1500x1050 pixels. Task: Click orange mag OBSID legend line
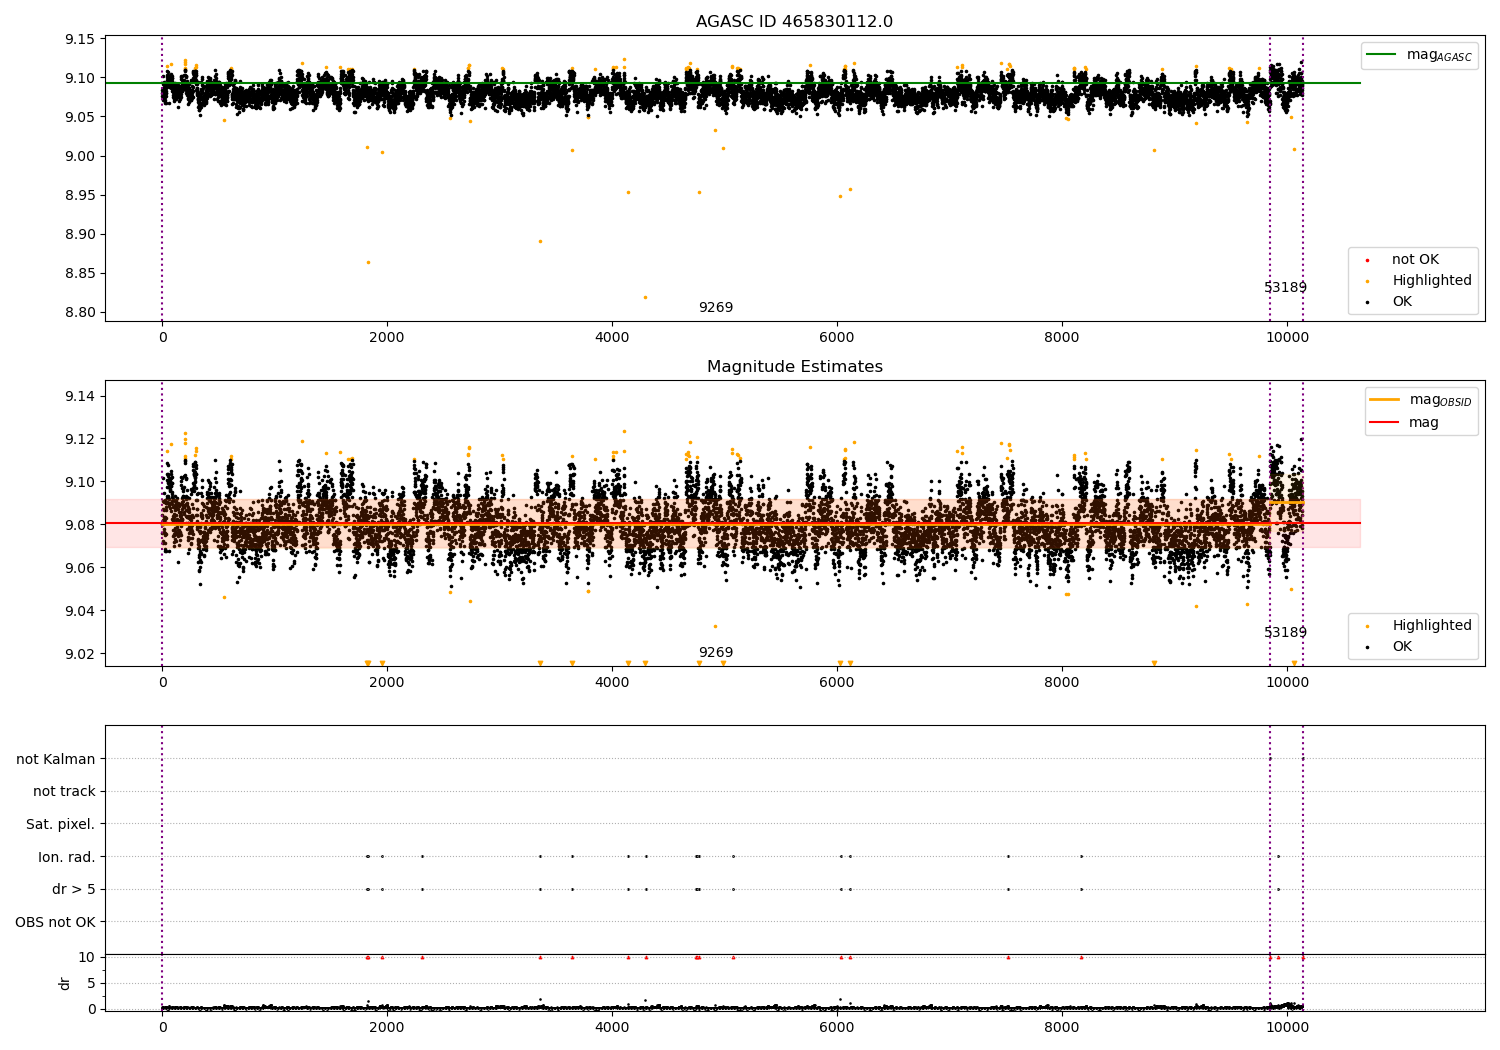pos(1385,400)
